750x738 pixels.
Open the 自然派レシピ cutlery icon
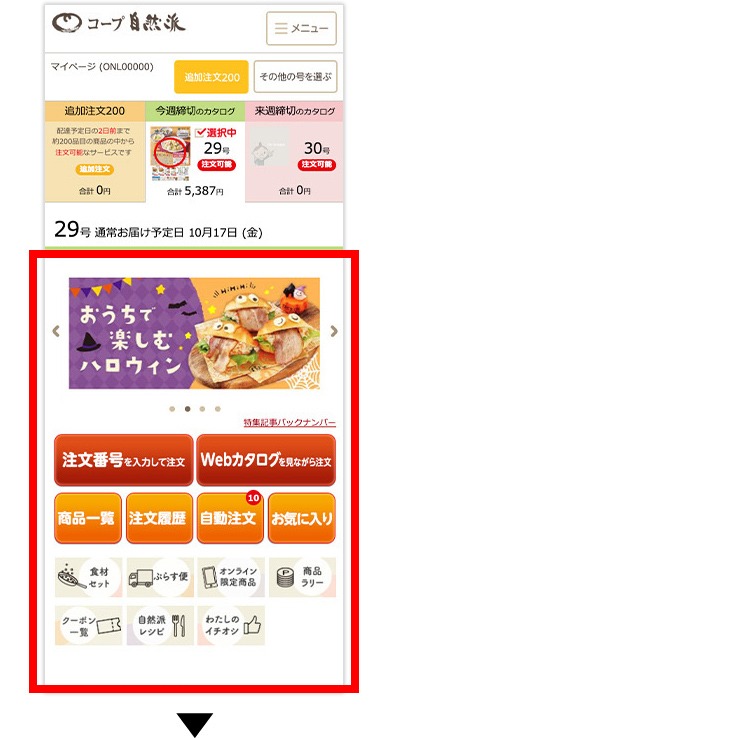pos(160,626)
